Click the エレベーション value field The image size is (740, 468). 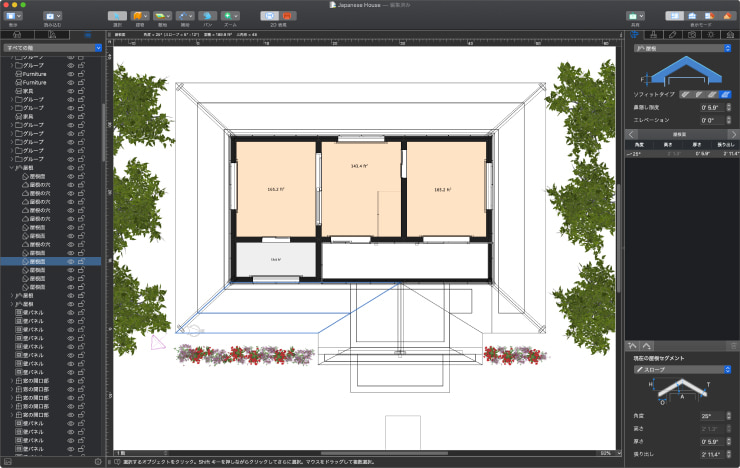pos(712,120)
